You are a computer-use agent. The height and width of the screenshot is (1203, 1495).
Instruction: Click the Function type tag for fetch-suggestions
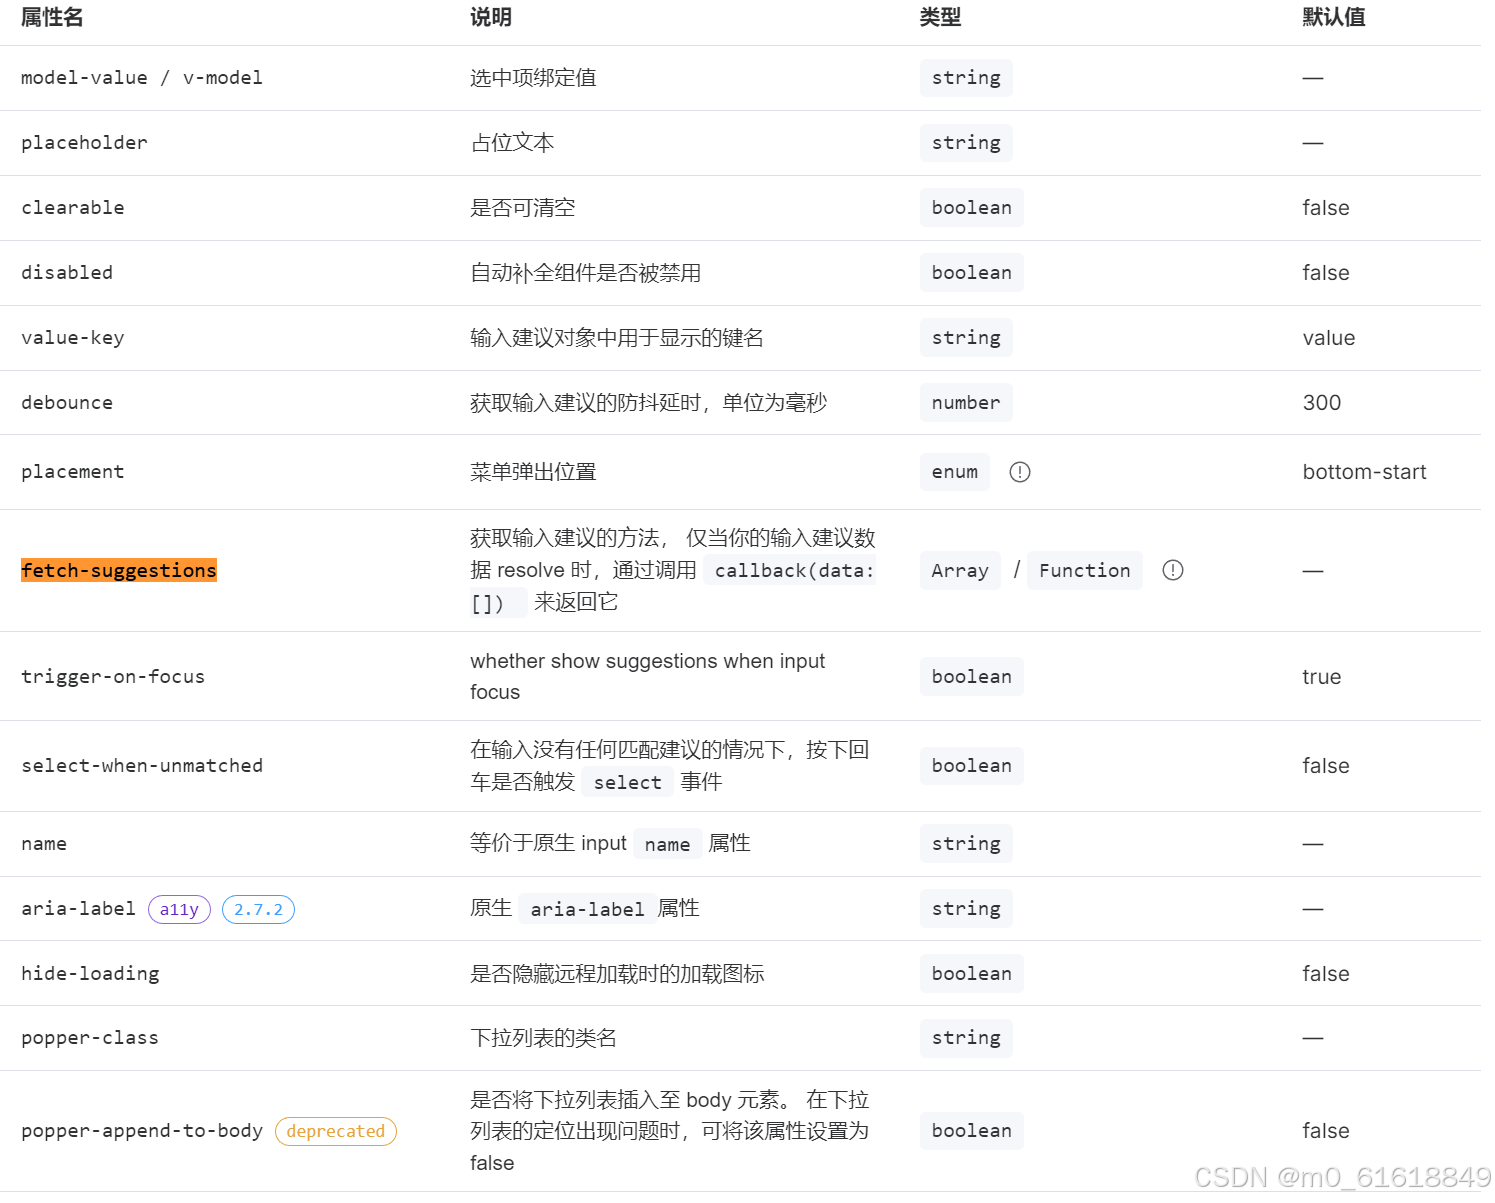(1085, 570)
